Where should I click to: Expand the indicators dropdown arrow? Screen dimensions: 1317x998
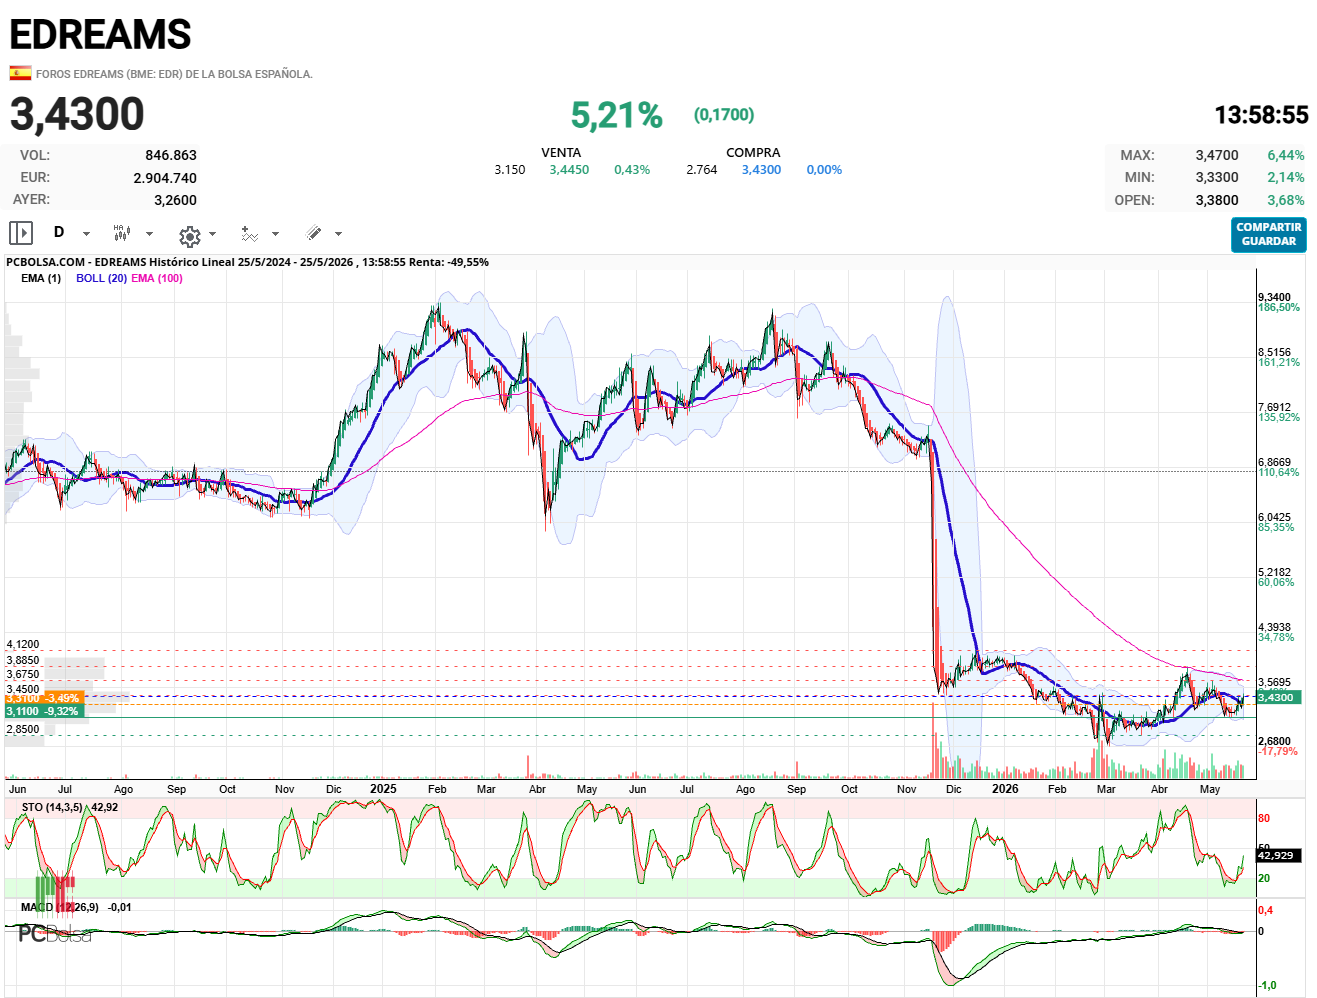point(275,234)
